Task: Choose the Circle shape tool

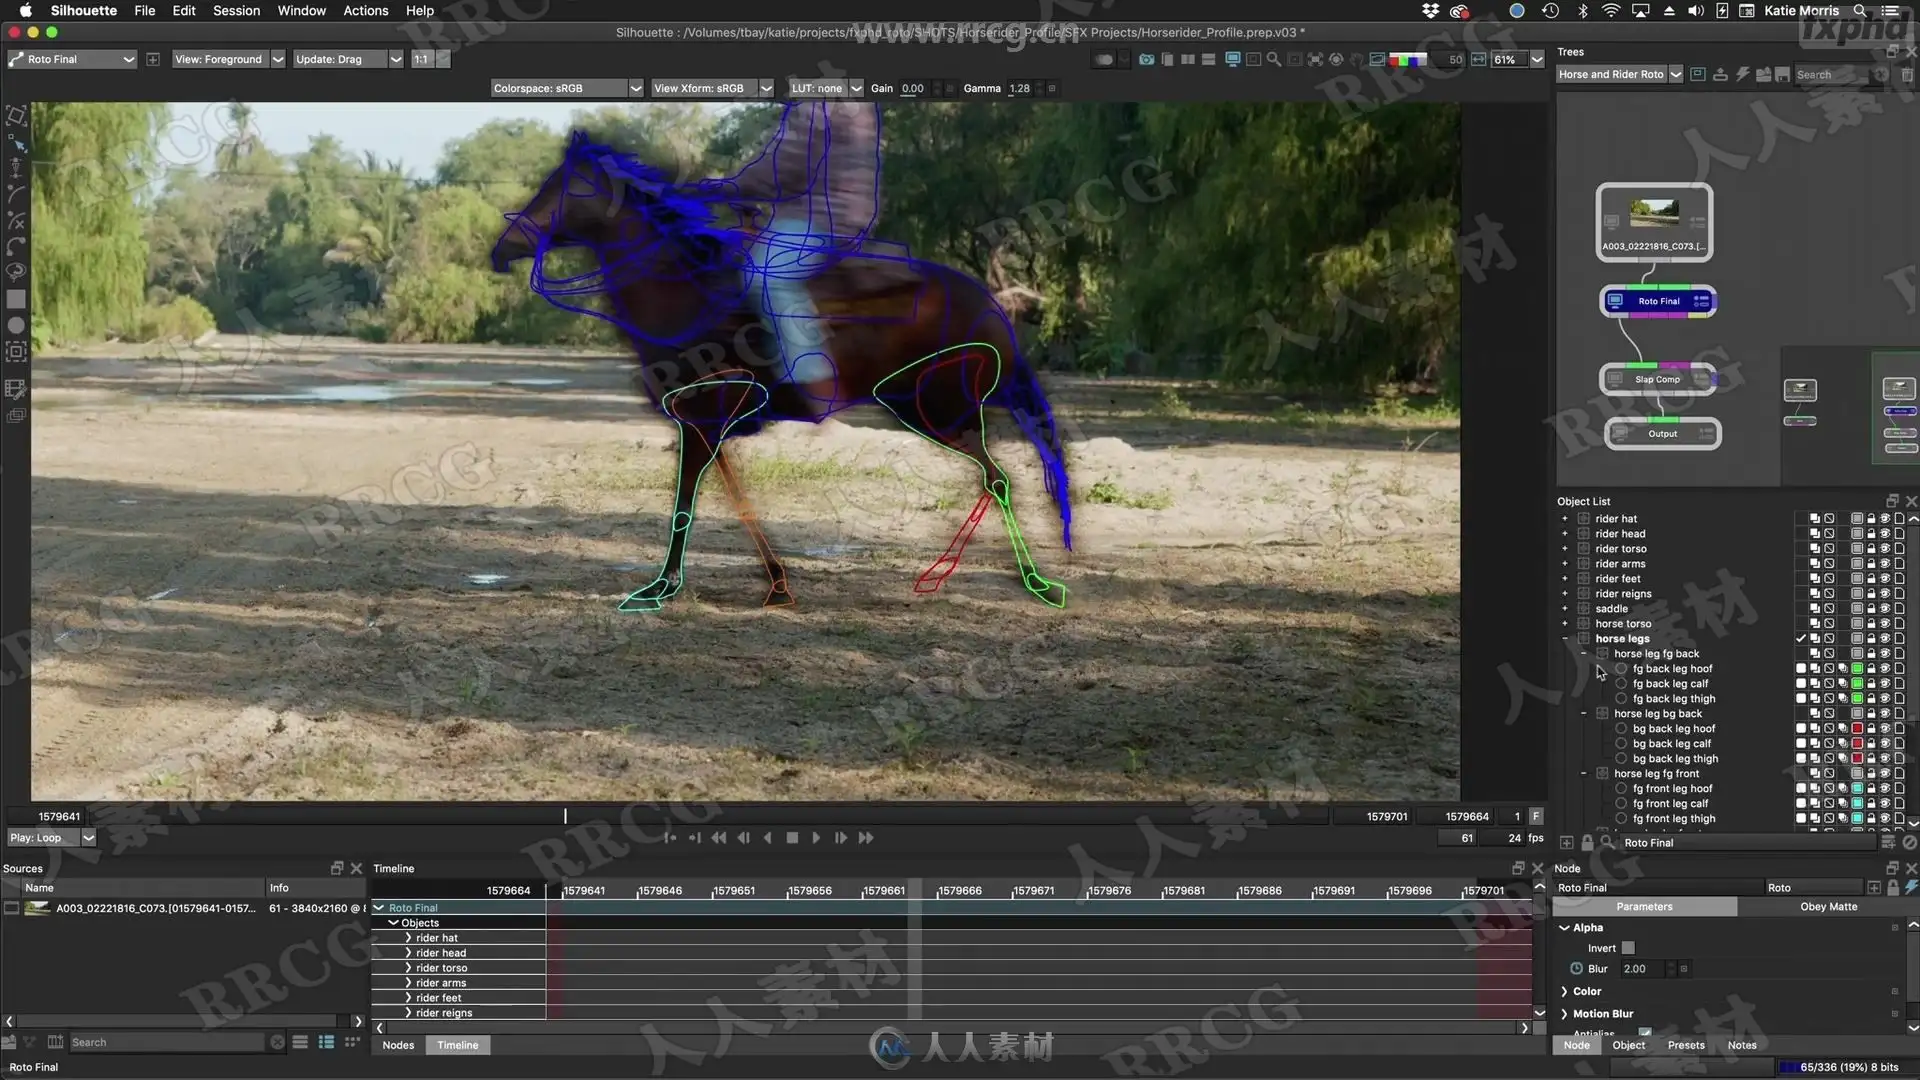Action: click(x=16, y=325)
